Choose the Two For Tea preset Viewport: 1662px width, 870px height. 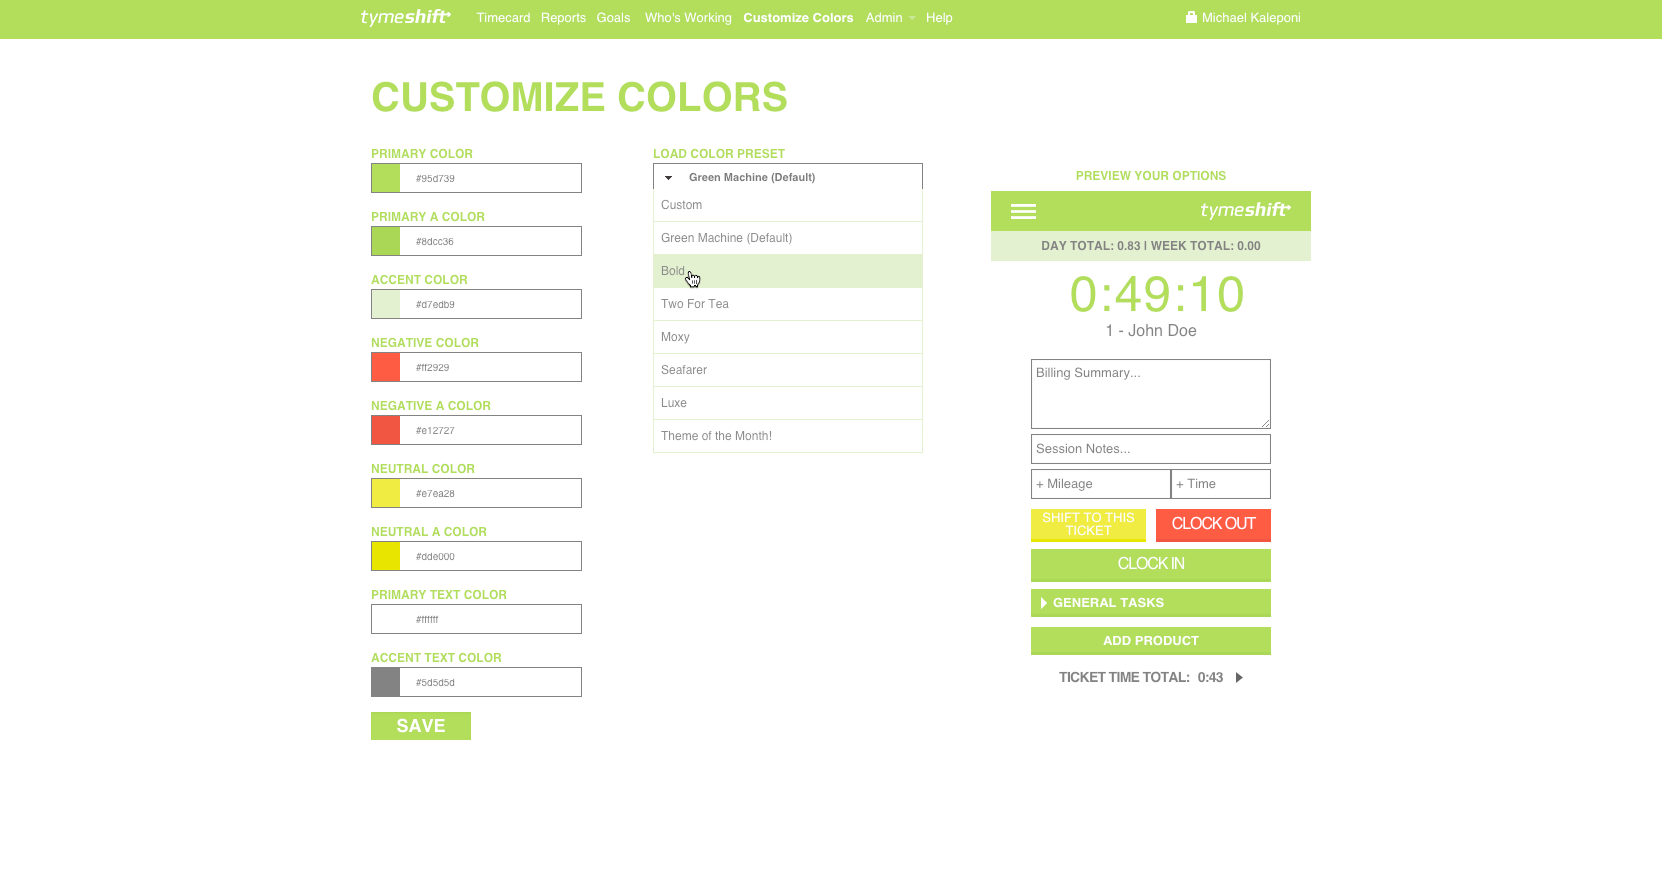(788, 304)
